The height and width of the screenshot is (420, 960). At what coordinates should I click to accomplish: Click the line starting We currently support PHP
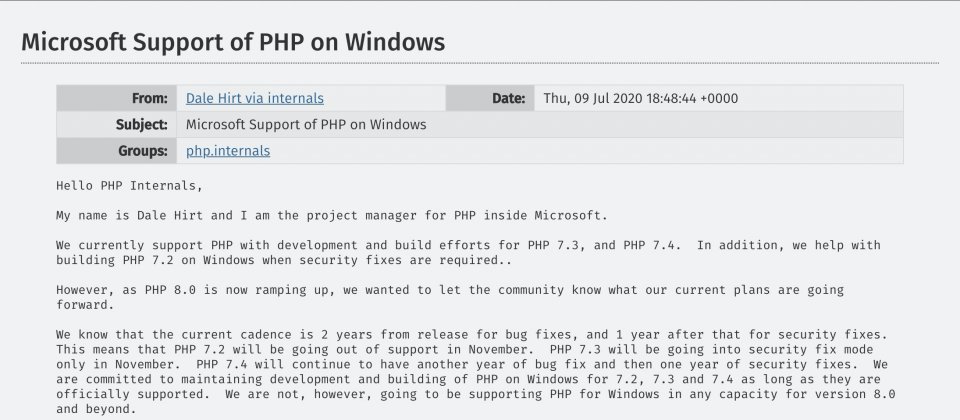tap(468, 245)
